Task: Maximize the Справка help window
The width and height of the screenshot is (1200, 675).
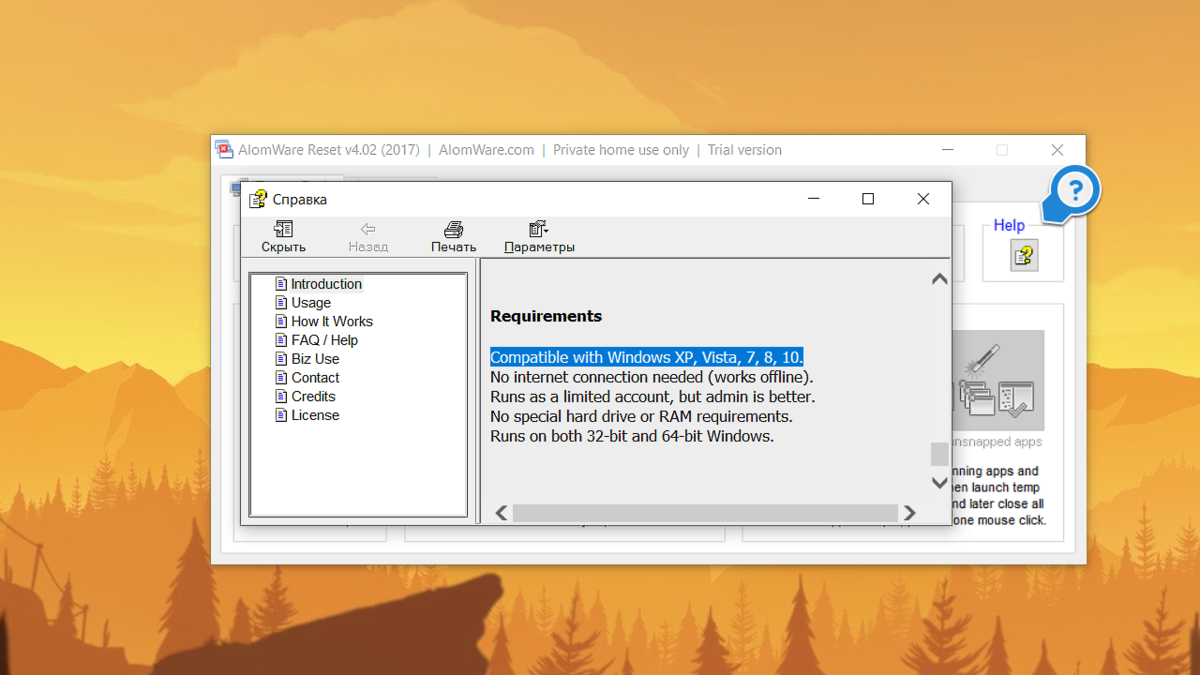Action: 868,199
